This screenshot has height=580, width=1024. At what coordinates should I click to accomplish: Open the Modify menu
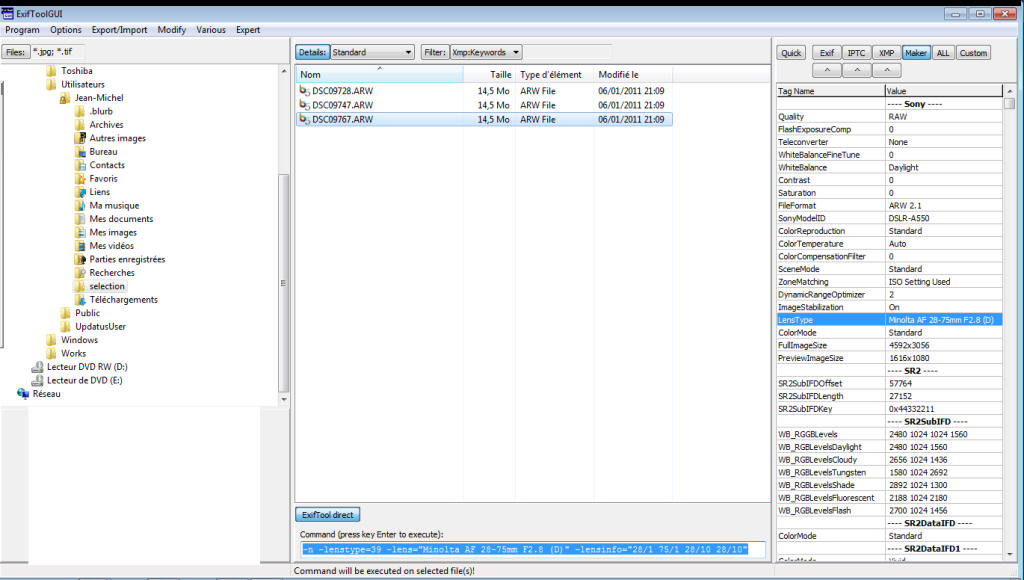172,30
